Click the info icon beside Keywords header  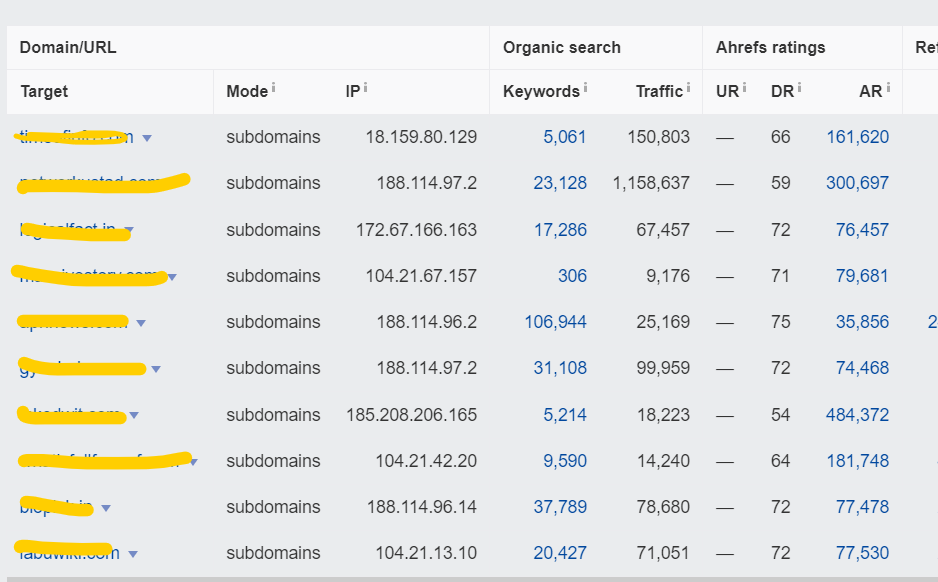pyautogui.click(x=586, y=87)
